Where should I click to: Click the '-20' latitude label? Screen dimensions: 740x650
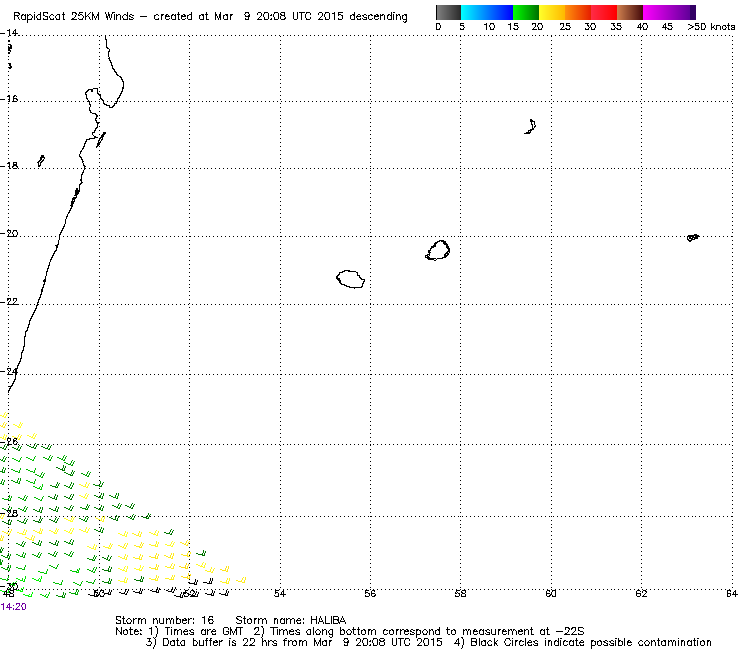point(9,234)
